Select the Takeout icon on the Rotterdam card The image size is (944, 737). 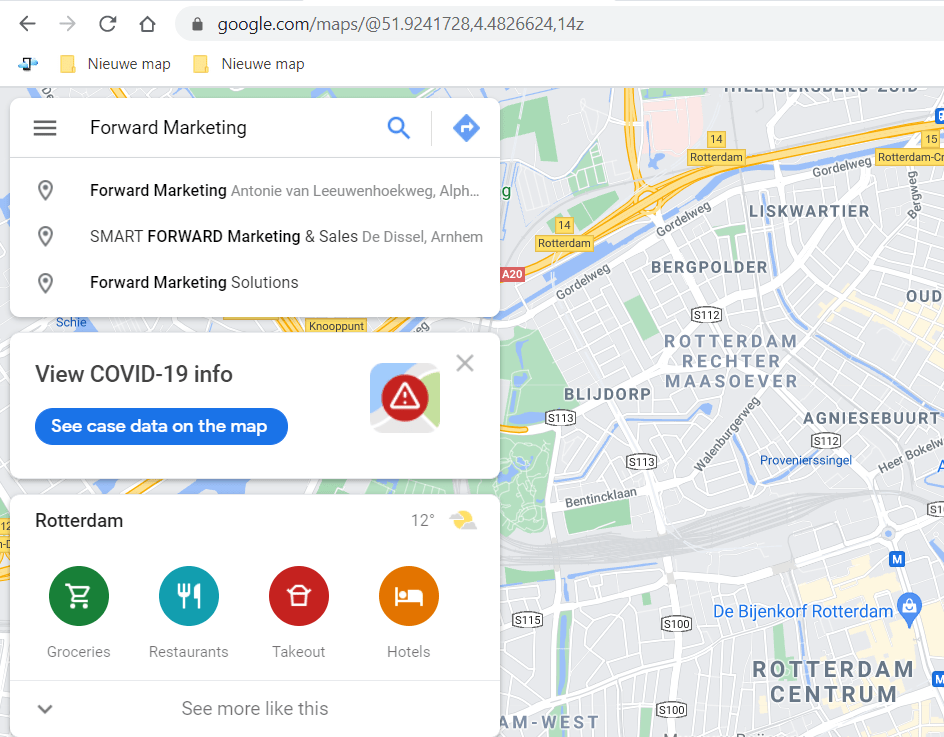pos(298,595)
